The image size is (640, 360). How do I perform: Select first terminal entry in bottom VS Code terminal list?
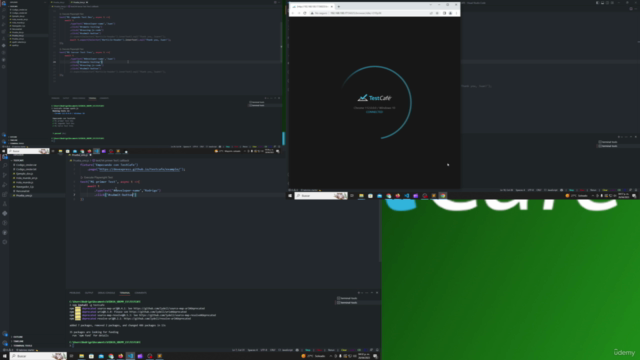(348, 298)
